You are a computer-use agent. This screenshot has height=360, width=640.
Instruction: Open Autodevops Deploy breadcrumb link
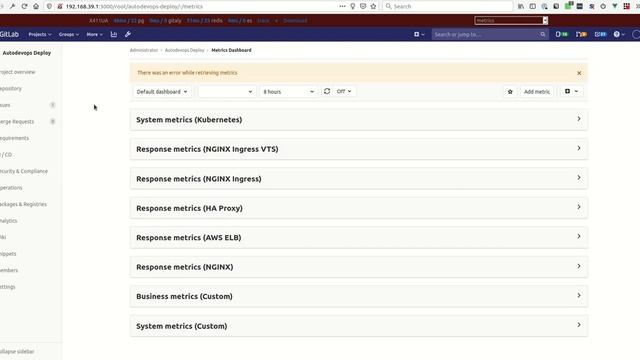pos(184,50)
